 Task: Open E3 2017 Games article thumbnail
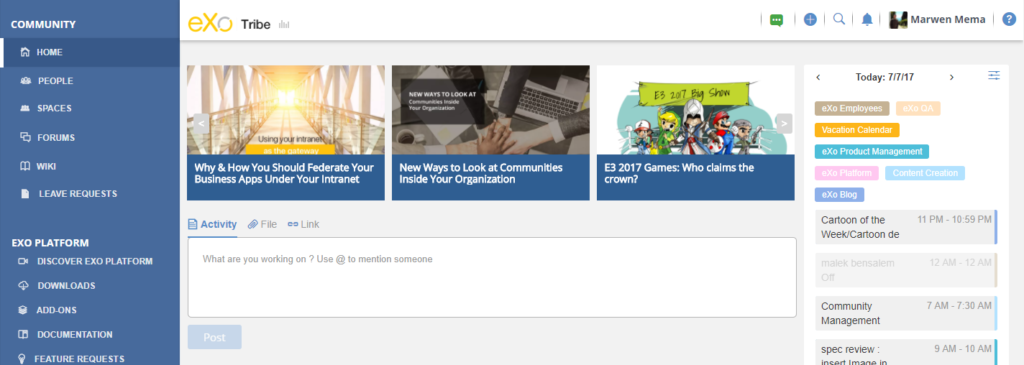[x=696, y=110]
